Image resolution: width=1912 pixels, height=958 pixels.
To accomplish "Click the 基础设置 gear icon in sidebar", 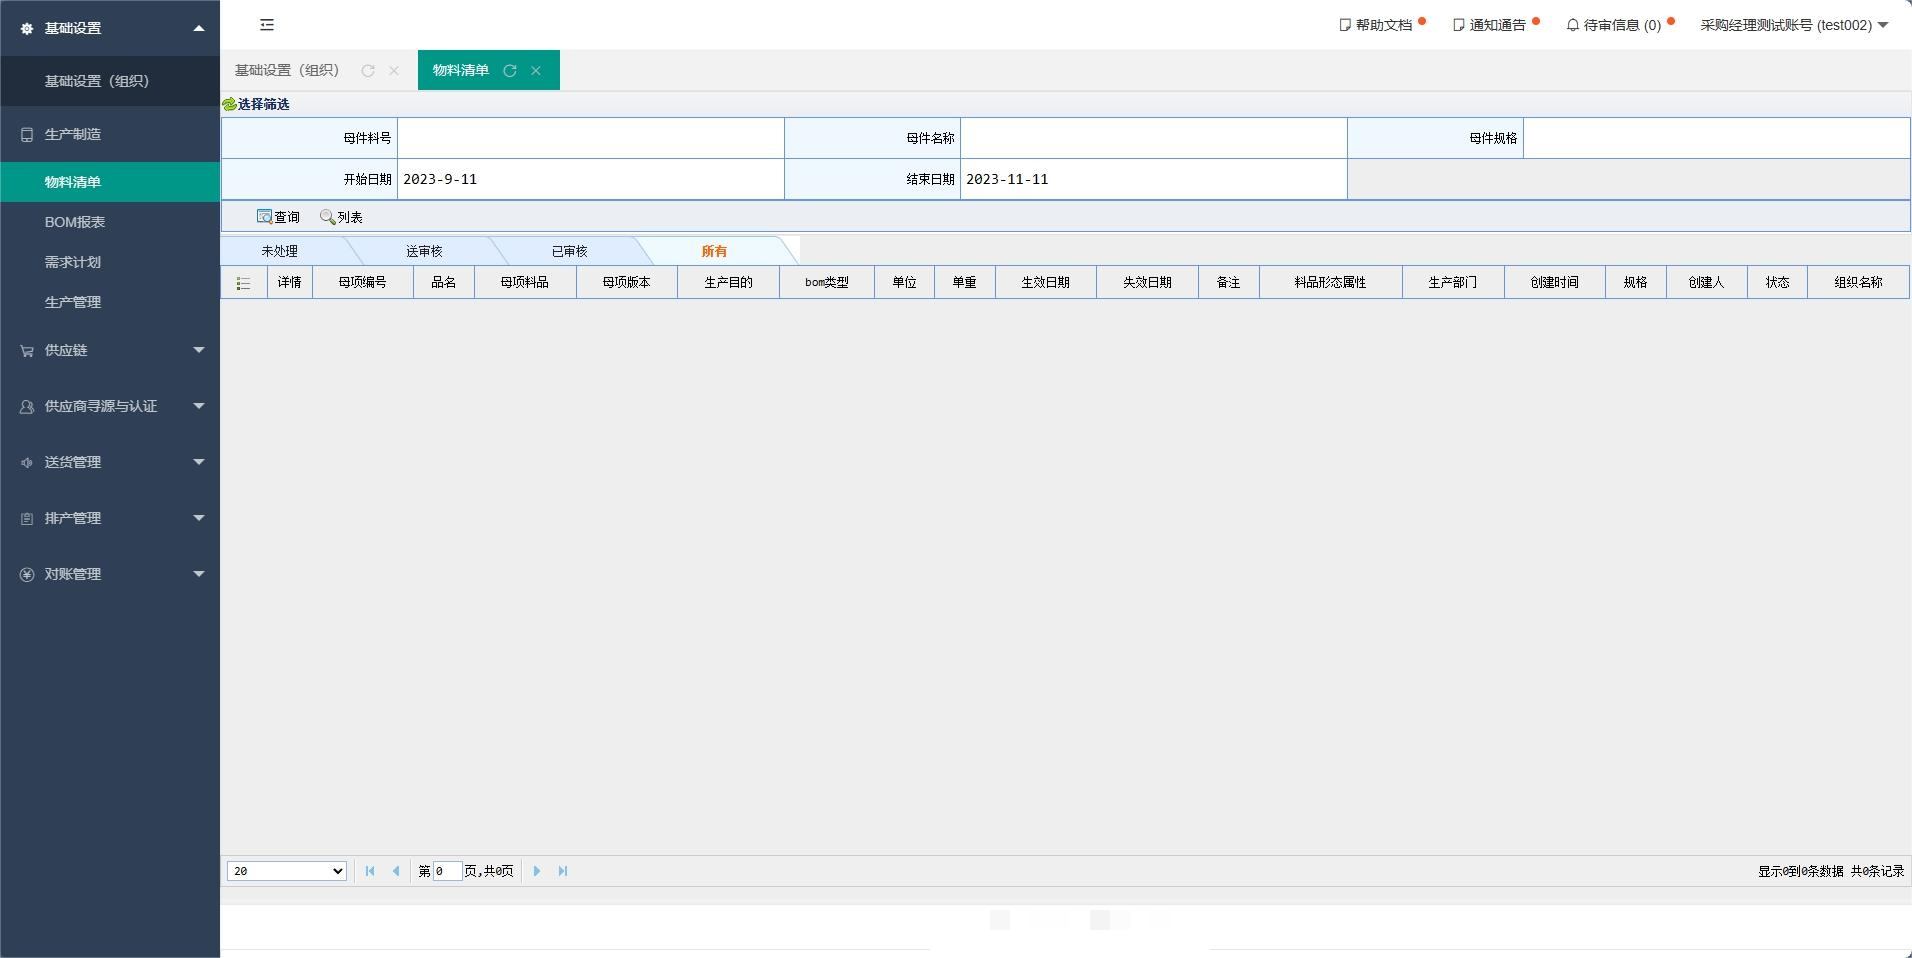I will (27, 28).
